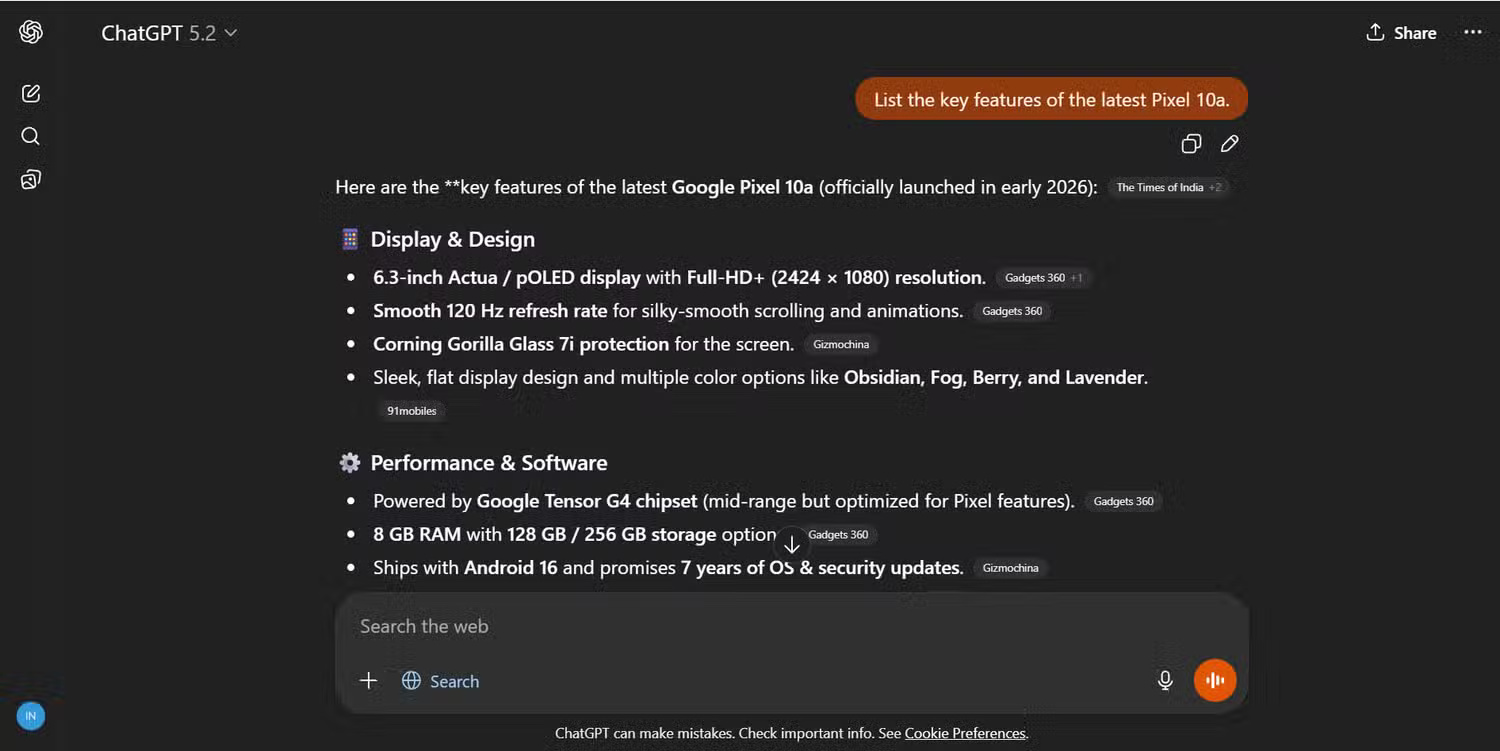
Task: Open the Gizmochina source citation
Action: coord(840,344)
